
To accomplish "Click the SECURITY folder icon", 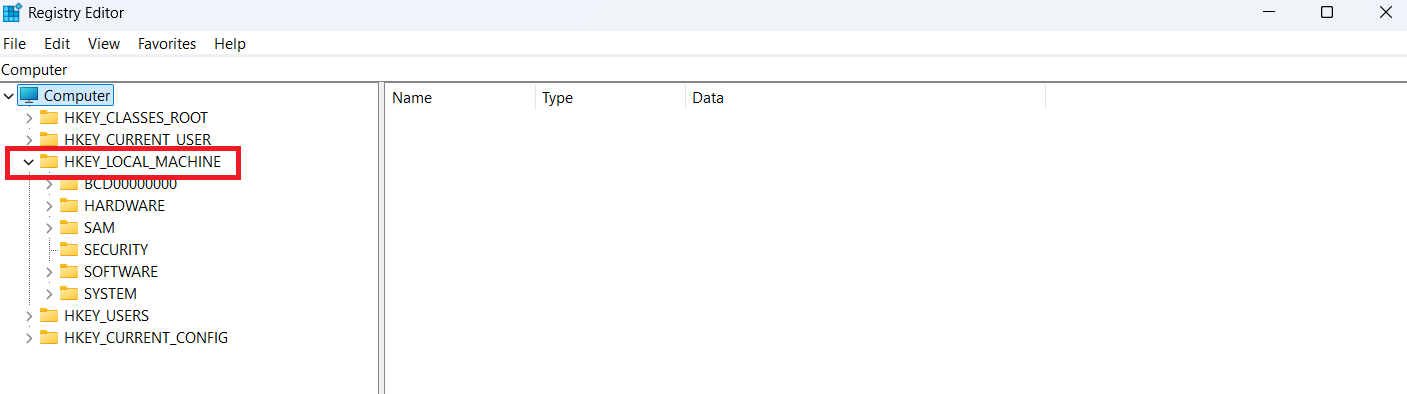I will pos(69,249).
